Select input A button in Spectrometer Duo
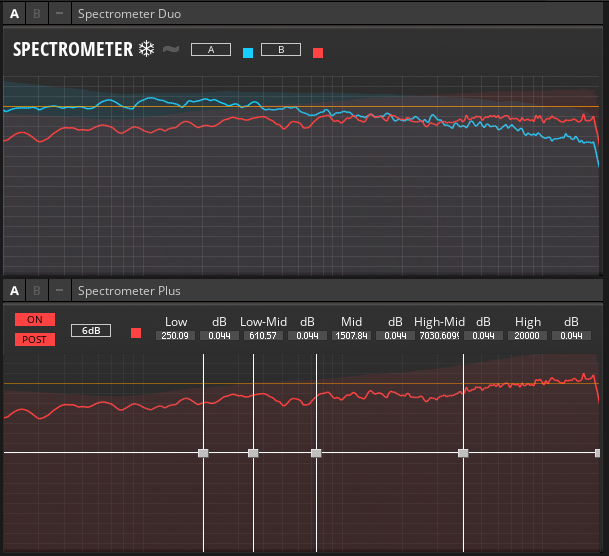The image size is (609, 556). (x=211, y=50)
